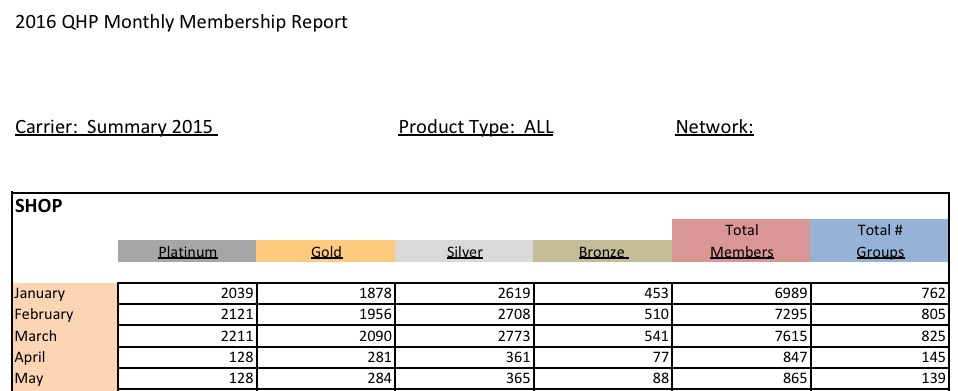Screen dimensions: 958x391
Task: Select March Silver cell showing 2773
Action: click(x=464, y=336)
